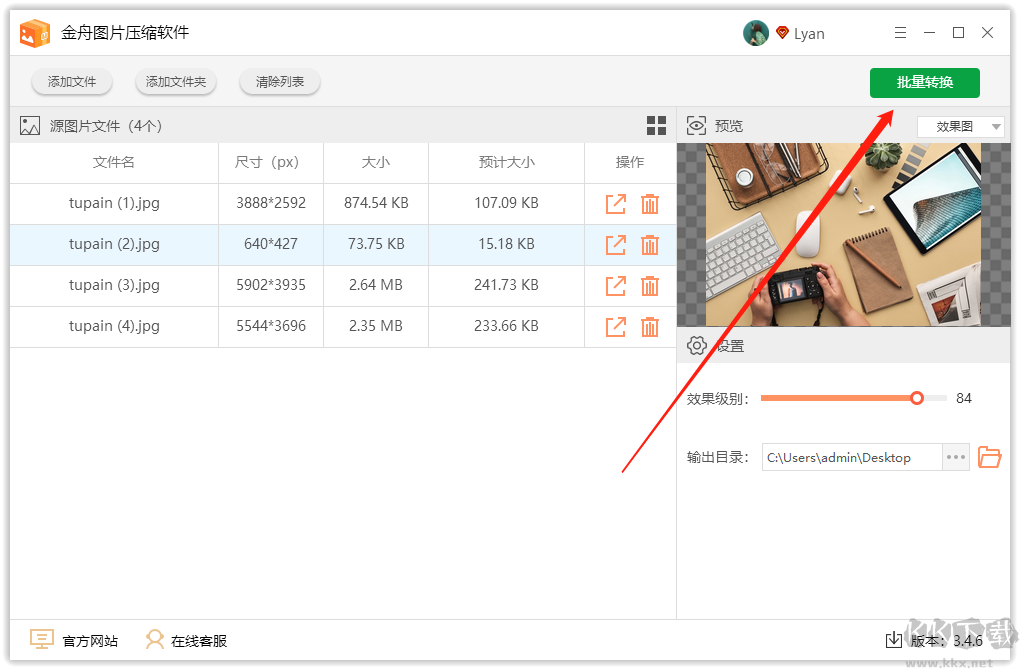Click the orange output folder icon

coord(989,457)
